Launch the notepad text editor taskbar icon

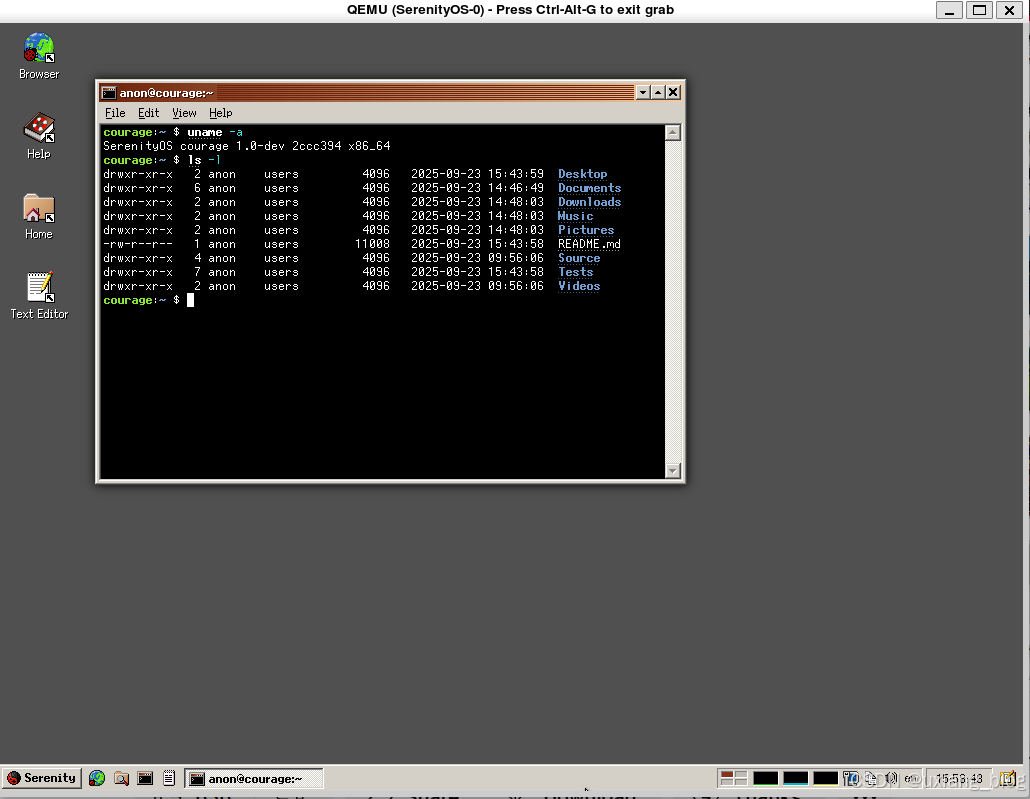[169, 778]
